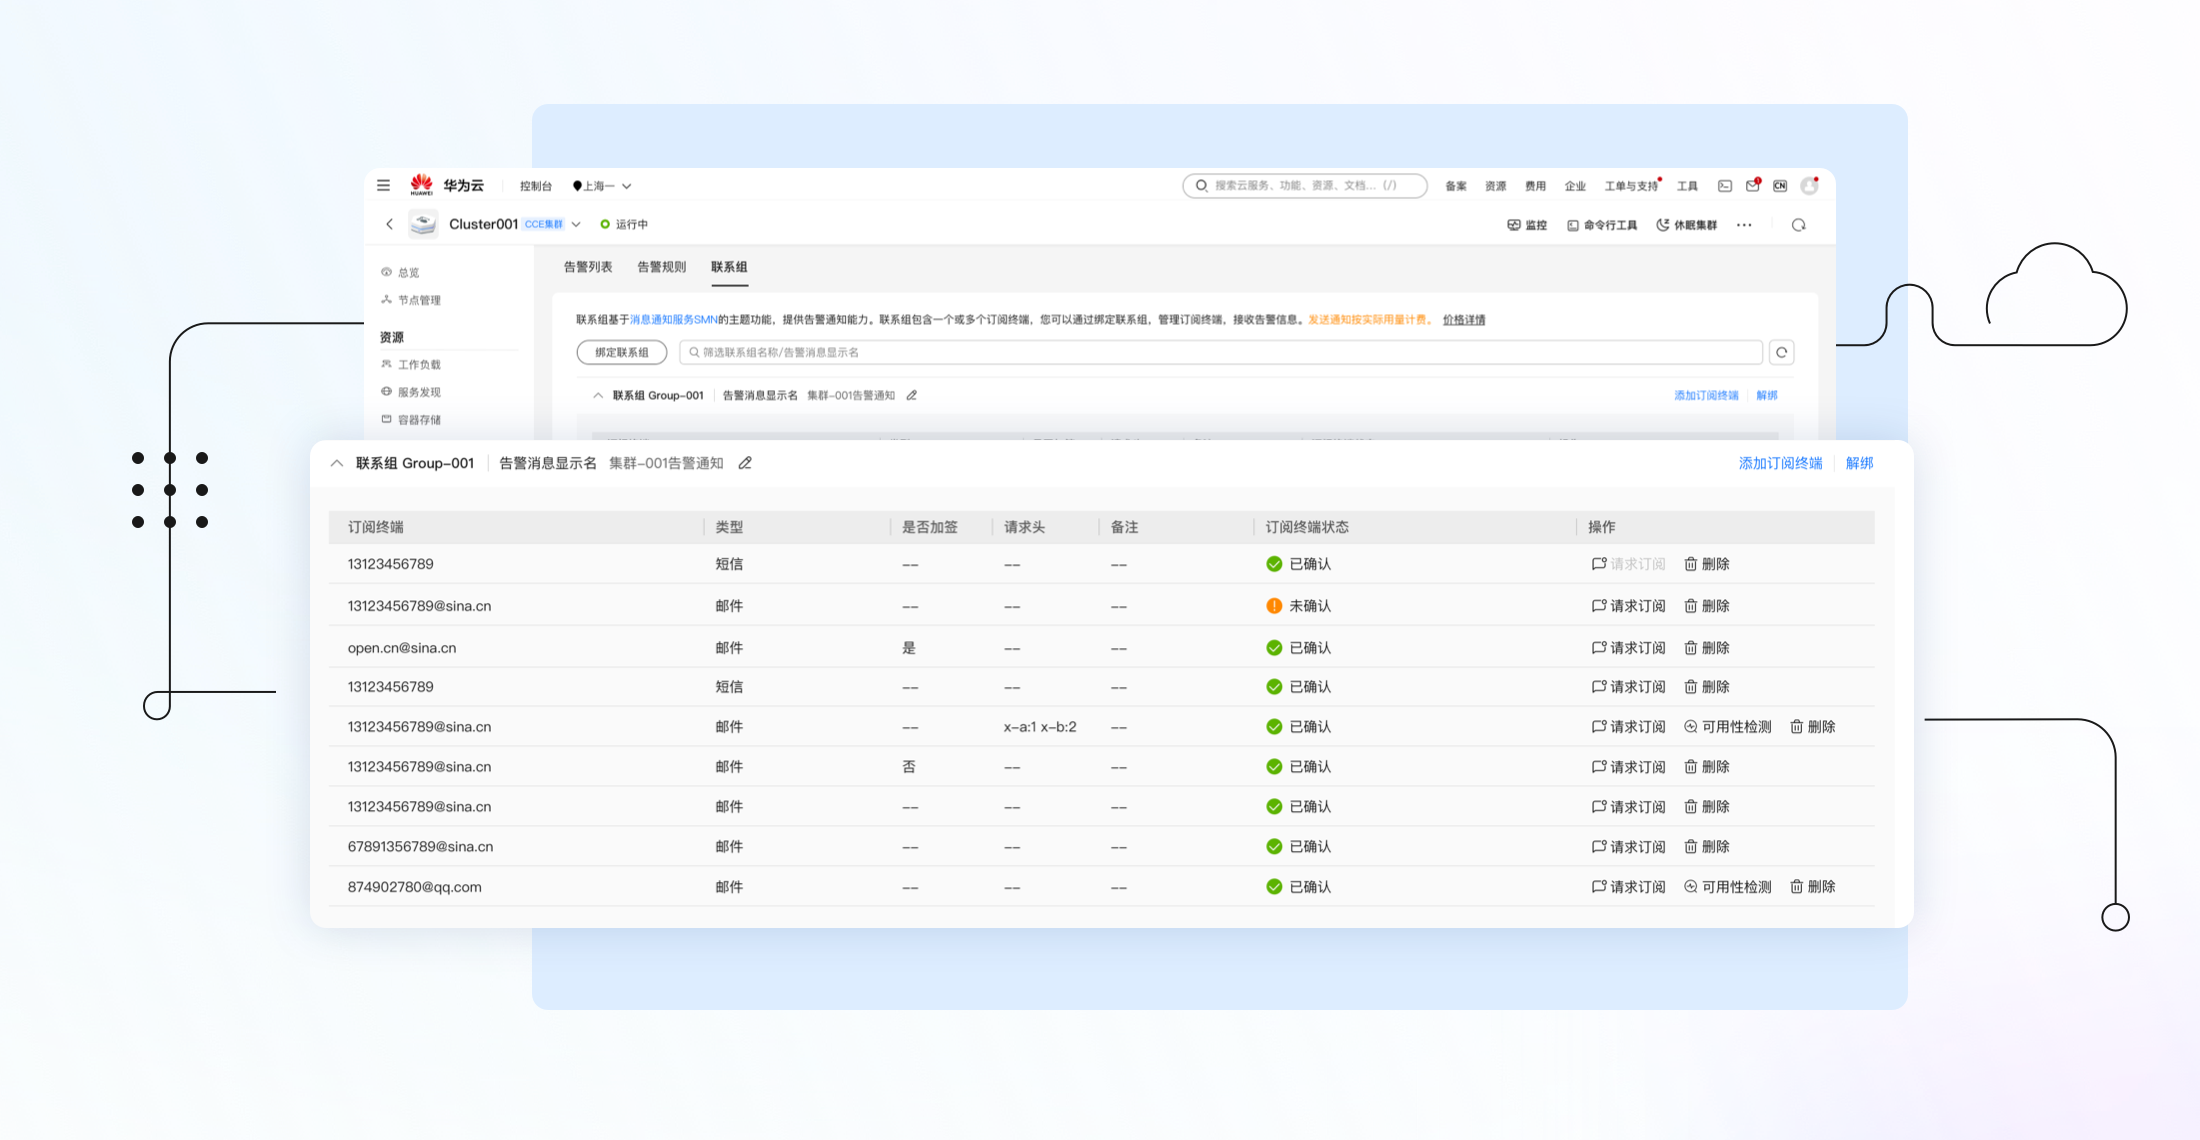Click the 解绑 link in the foreground panel

1859,463
